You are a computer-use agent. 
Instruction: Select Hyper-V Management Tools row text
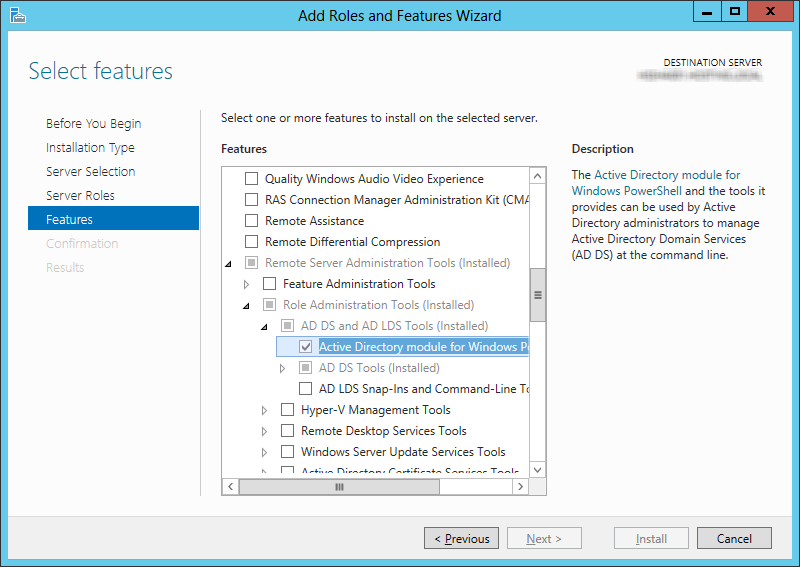376,410
